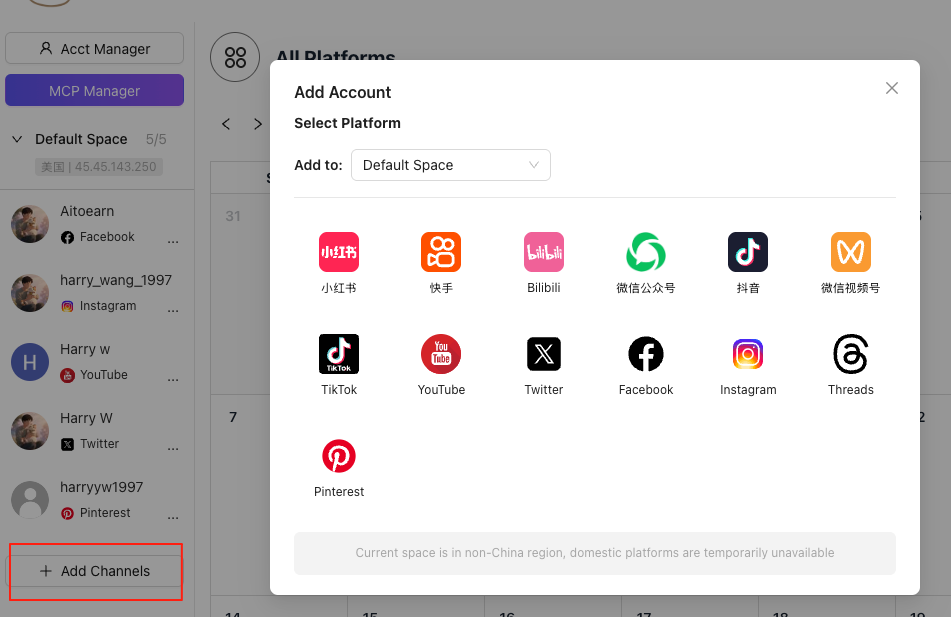951x617 pixels.
Task: Click the Add Channels button
Action: pos(95,571)
